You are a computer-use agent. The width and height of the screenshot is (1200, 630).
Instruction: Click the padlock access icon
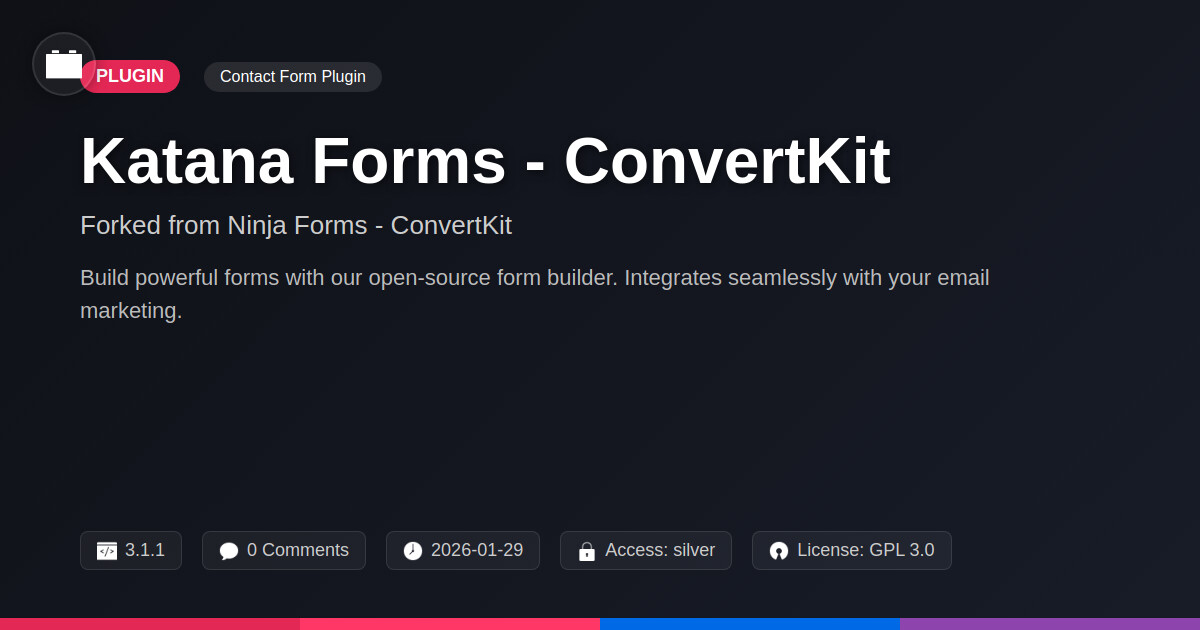pos(587,551)
